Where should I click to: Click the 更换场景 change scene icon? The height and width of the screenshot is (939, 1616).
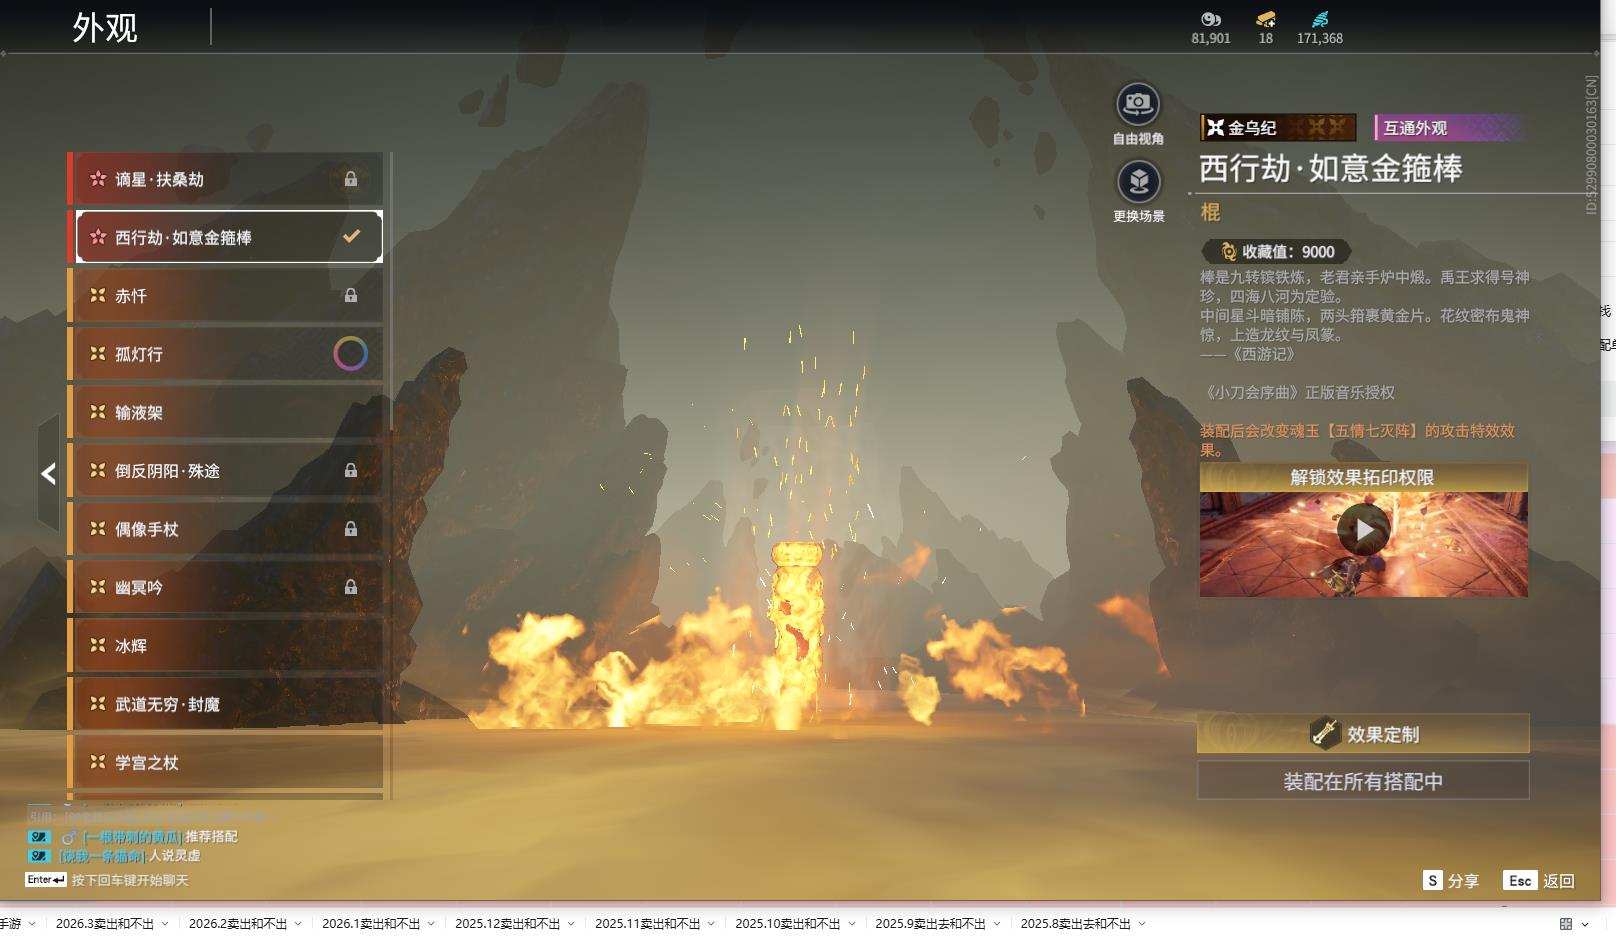(1138, 182)
